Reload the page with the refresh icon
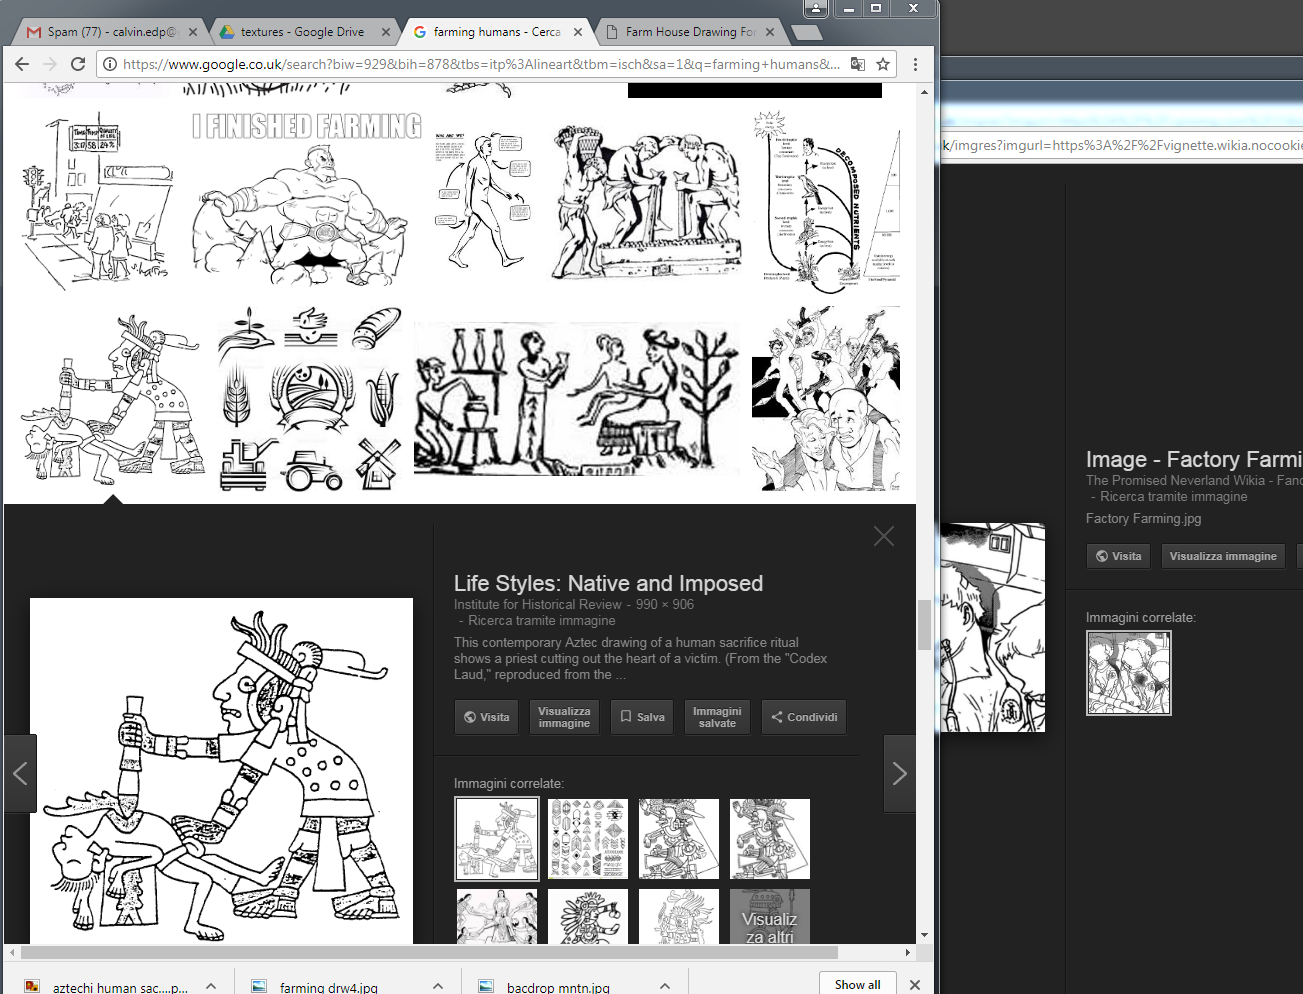This screenshot has height=994, width=1303. coord(78,64)
